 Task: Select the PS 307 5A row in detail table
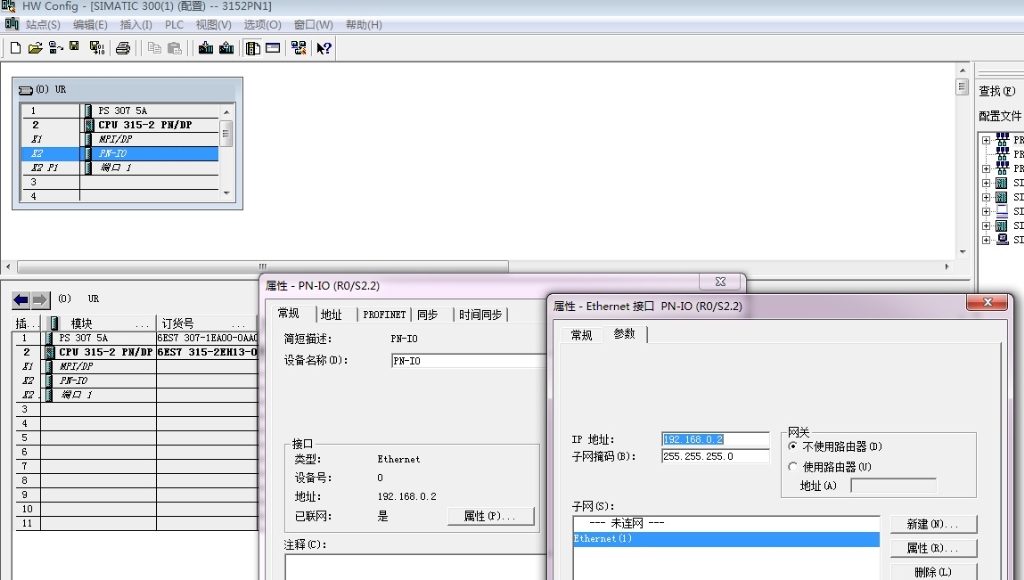coord(136,338)
